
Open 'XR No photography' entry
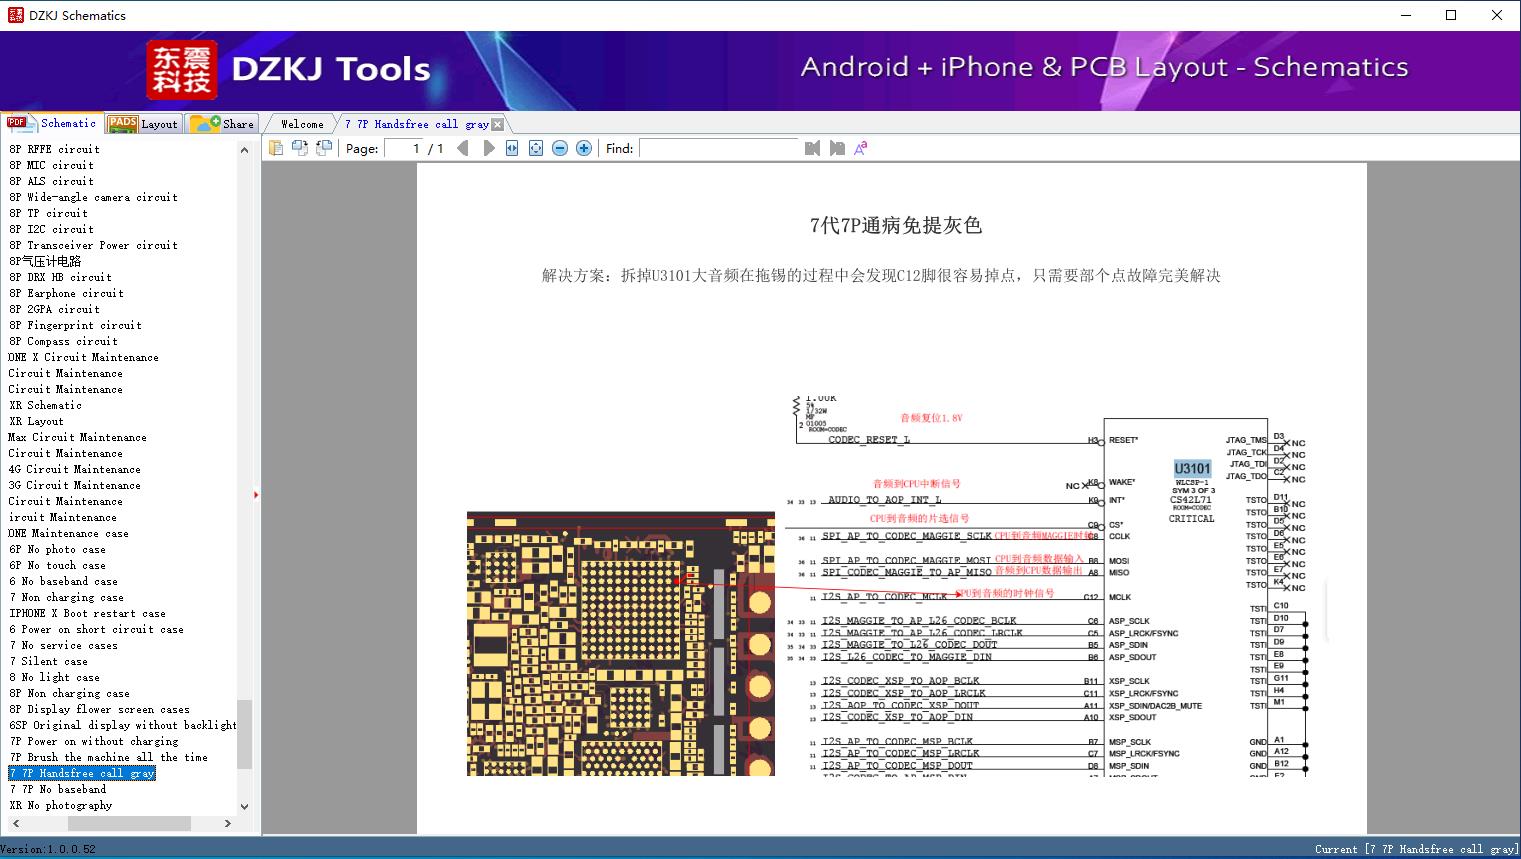pyautogui.click(x=60, y=805)
